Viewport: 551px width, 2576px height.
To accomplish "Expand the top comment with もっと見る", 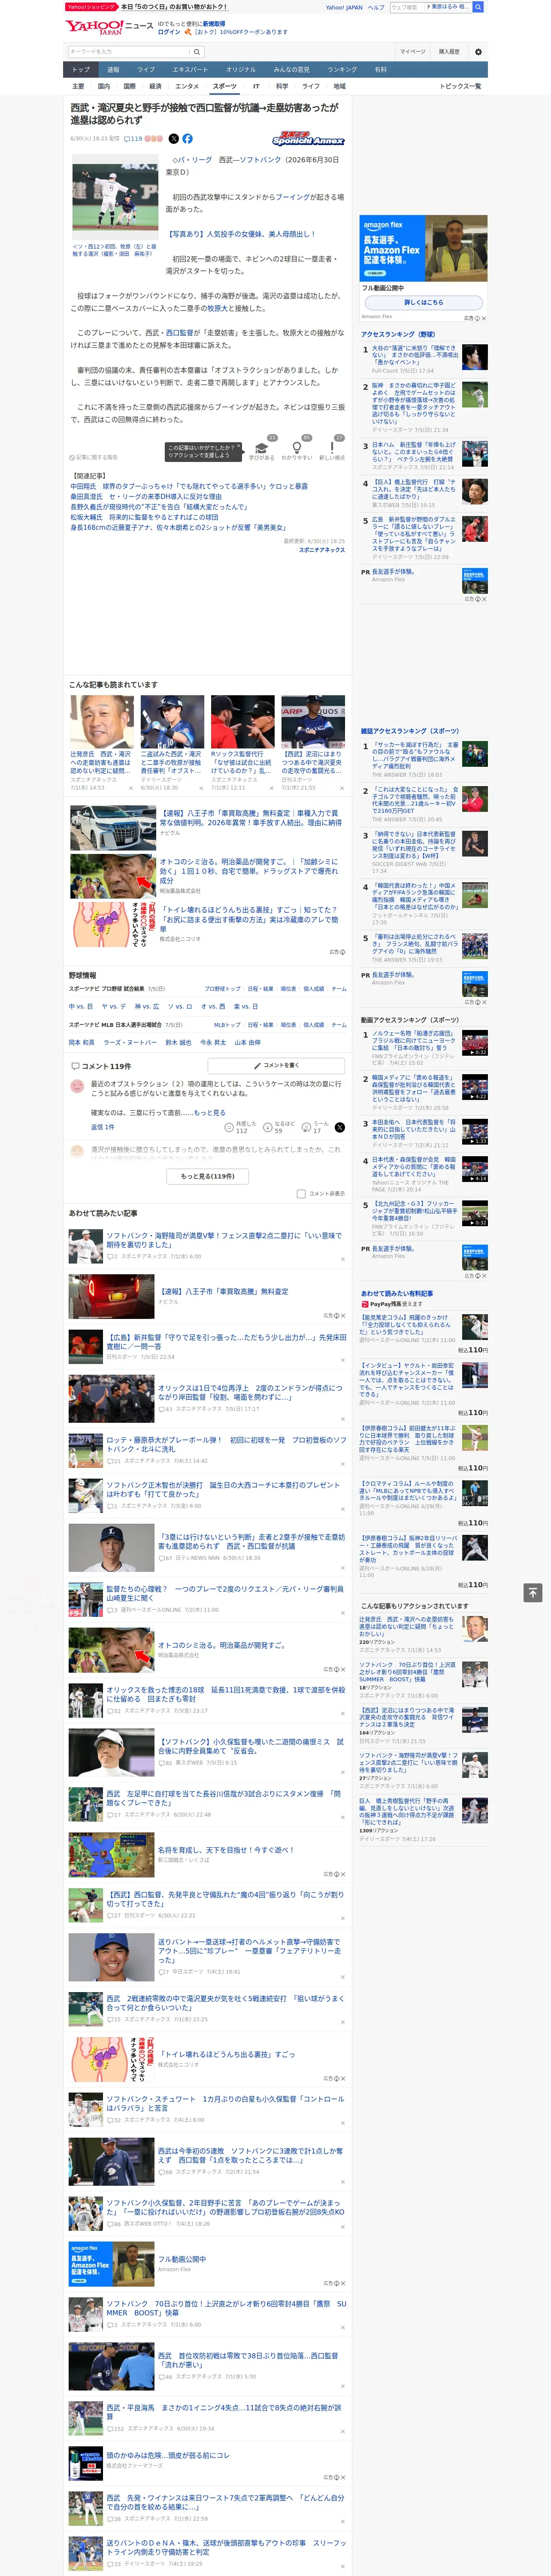I will tap(210, 1112).
